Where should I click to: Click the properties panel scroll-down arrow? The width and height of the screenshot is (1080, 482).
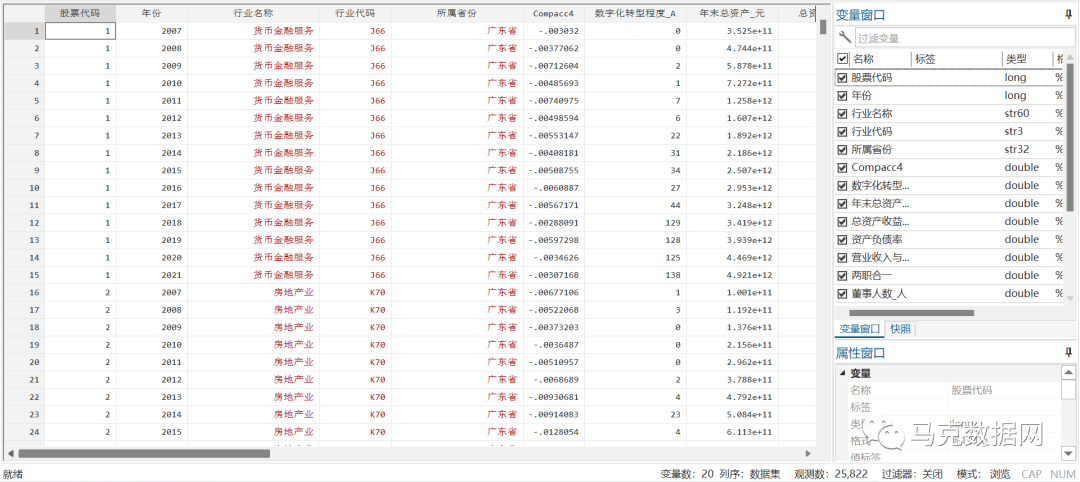coord(1068,452)
